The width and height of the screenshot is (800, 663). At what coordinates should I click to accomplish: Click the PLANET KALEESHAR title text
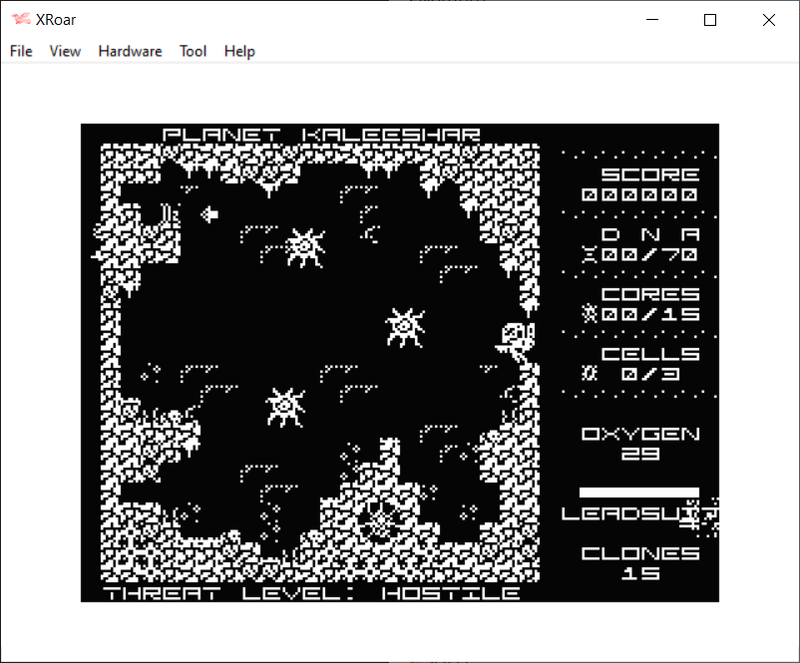click(321, 135)
